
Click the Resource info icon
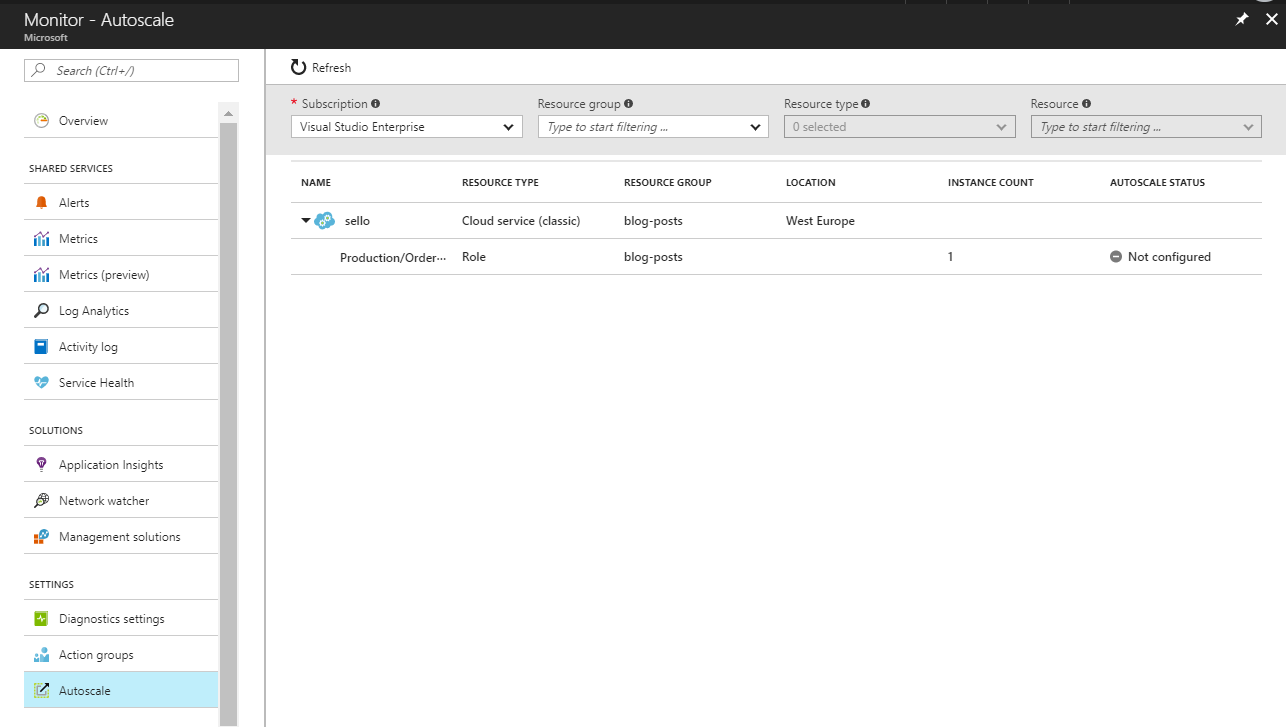pos(1086,104)
